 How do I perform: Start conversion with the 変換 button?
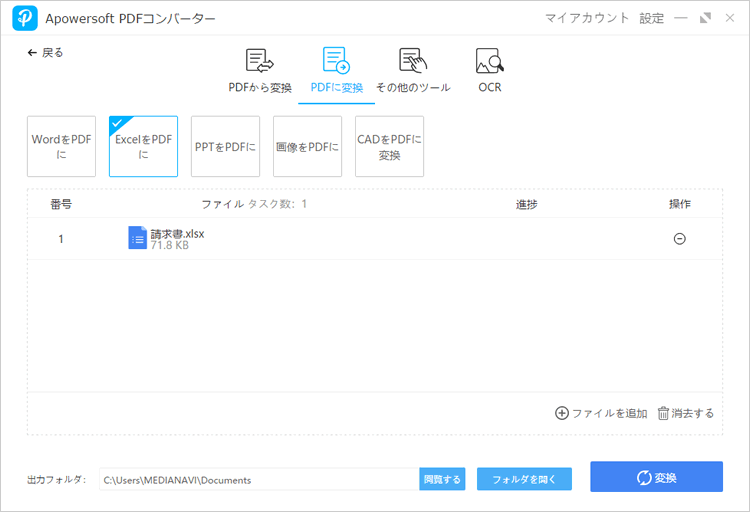(656, 477)
